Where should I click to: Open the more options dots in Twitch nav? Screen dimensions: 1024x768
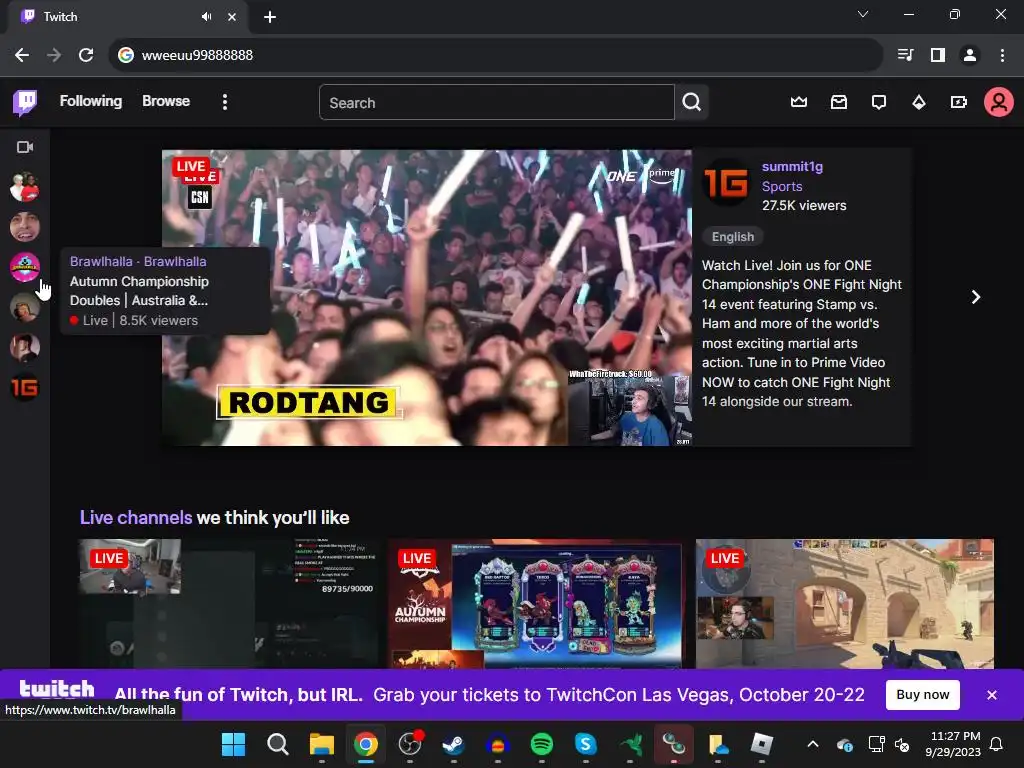pos(225,102)
